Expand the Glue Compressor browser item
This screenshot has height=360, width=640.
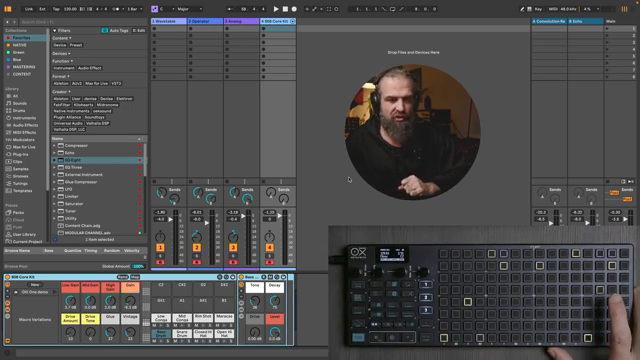pyautogui.click(x=54, y=182)
